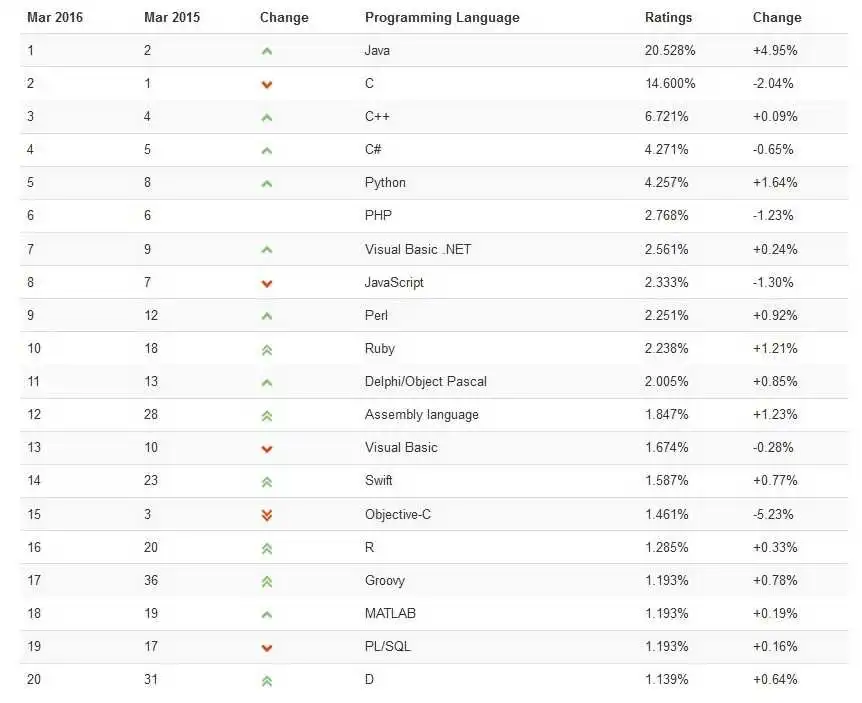
Task: Click the Mar 2015 column header
Action: point(172,18)
